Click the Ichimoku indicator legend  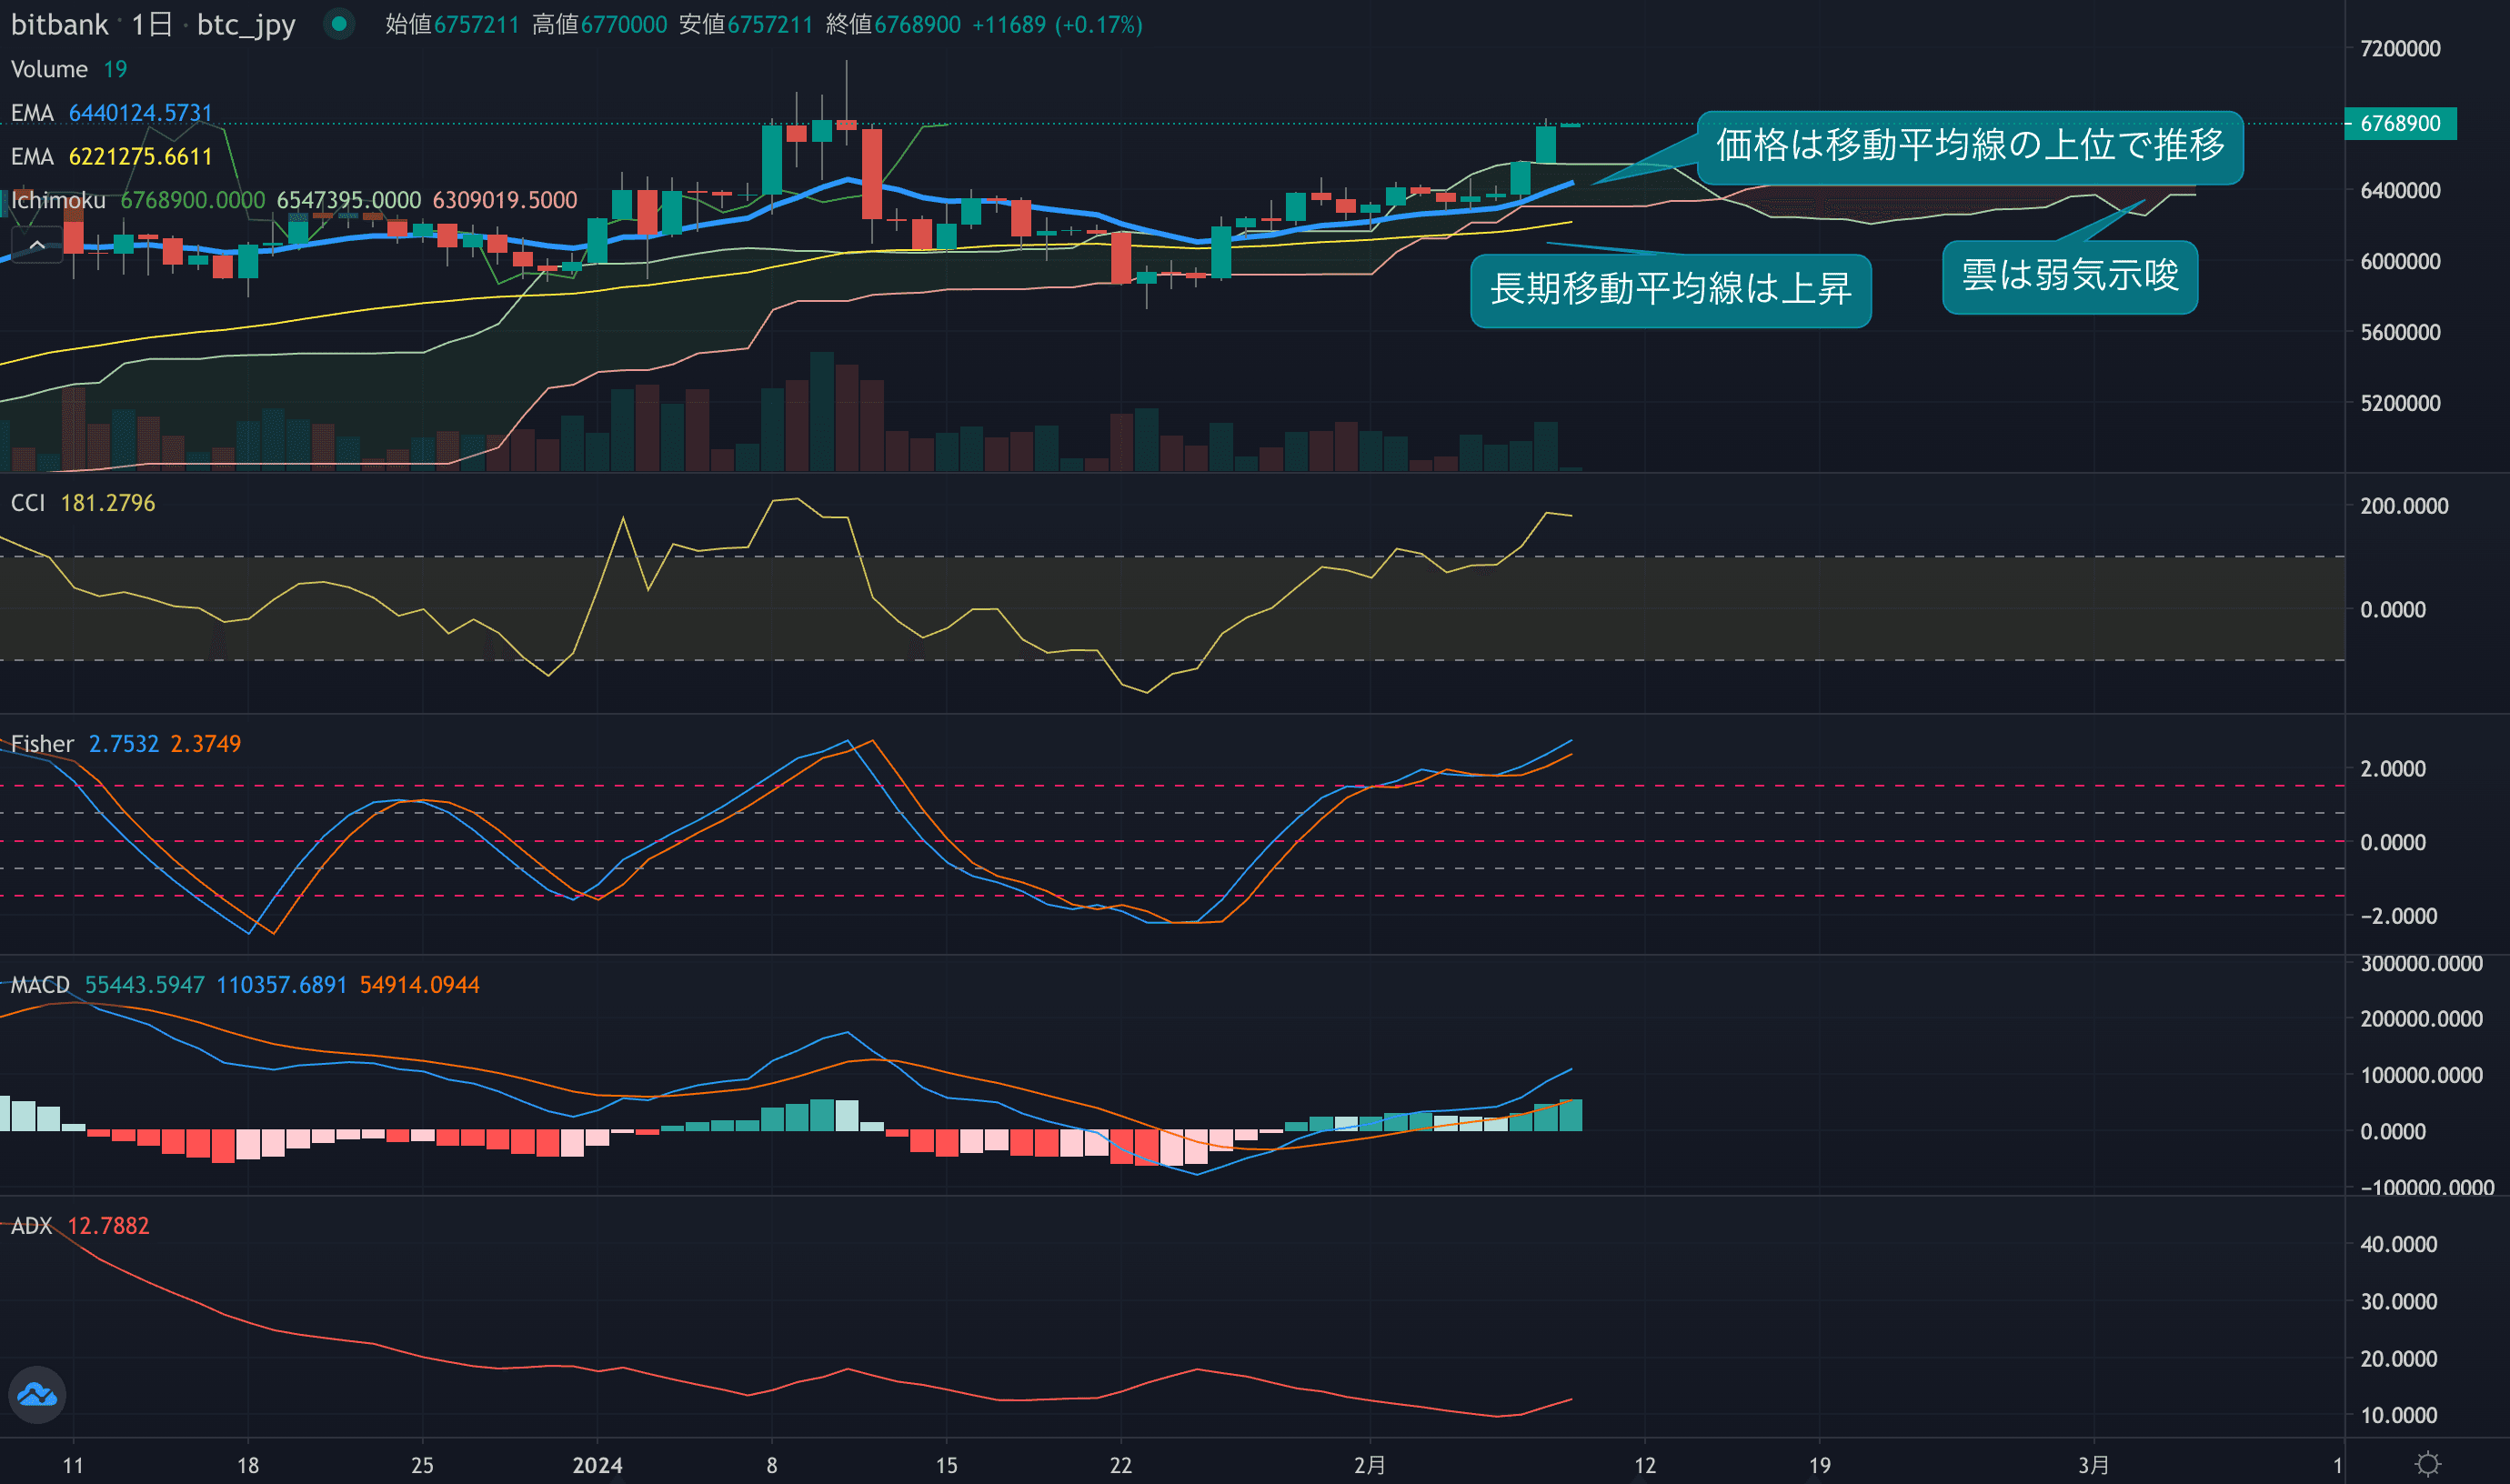(x=58, y=200)
